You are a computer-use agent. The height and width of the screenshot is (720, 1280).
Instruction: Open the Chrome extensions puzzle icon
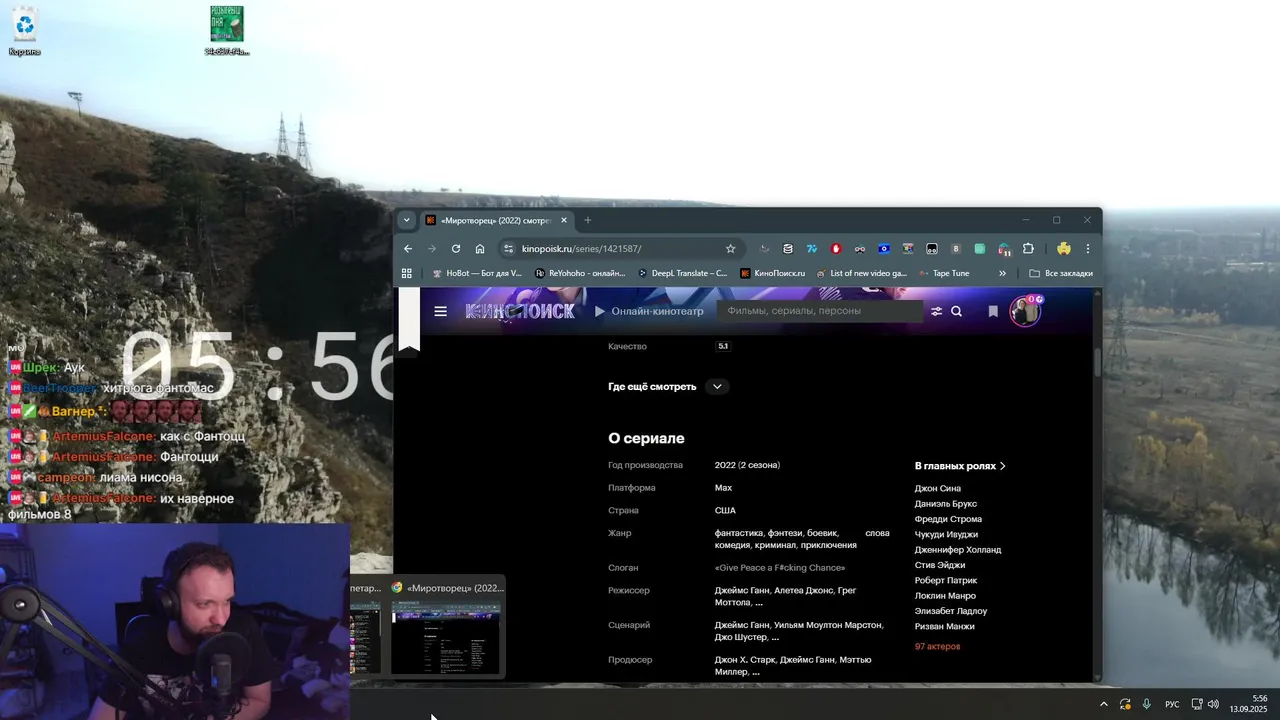(x=1028, y=249)
